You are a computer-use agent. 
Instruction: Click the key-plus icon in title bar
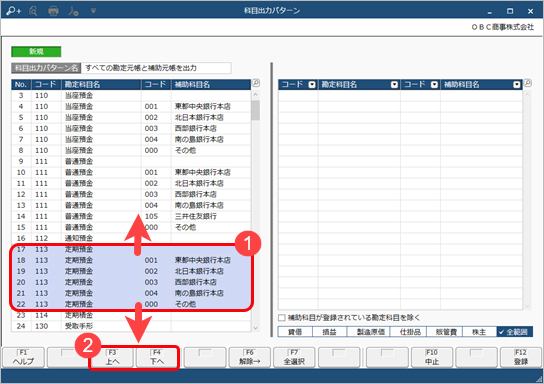pyautogui.click(x=14, y=11)
